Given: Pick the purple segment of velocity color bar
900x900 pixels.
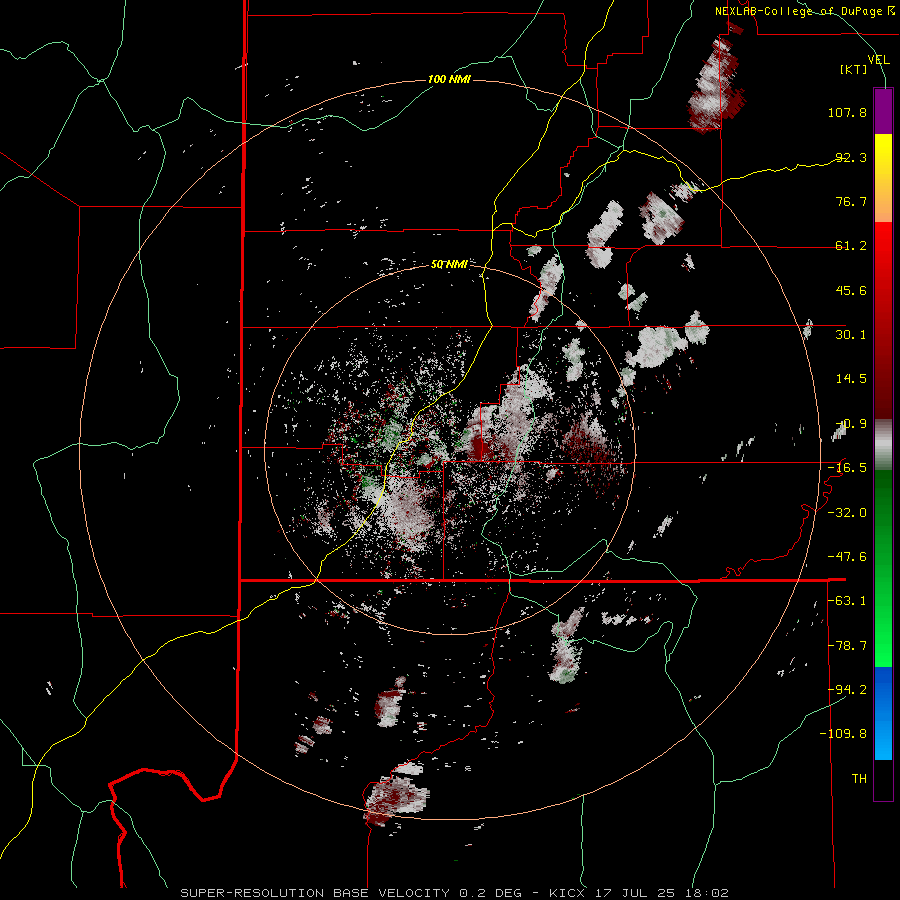Looking at the screenshot, I should [883, 111].
